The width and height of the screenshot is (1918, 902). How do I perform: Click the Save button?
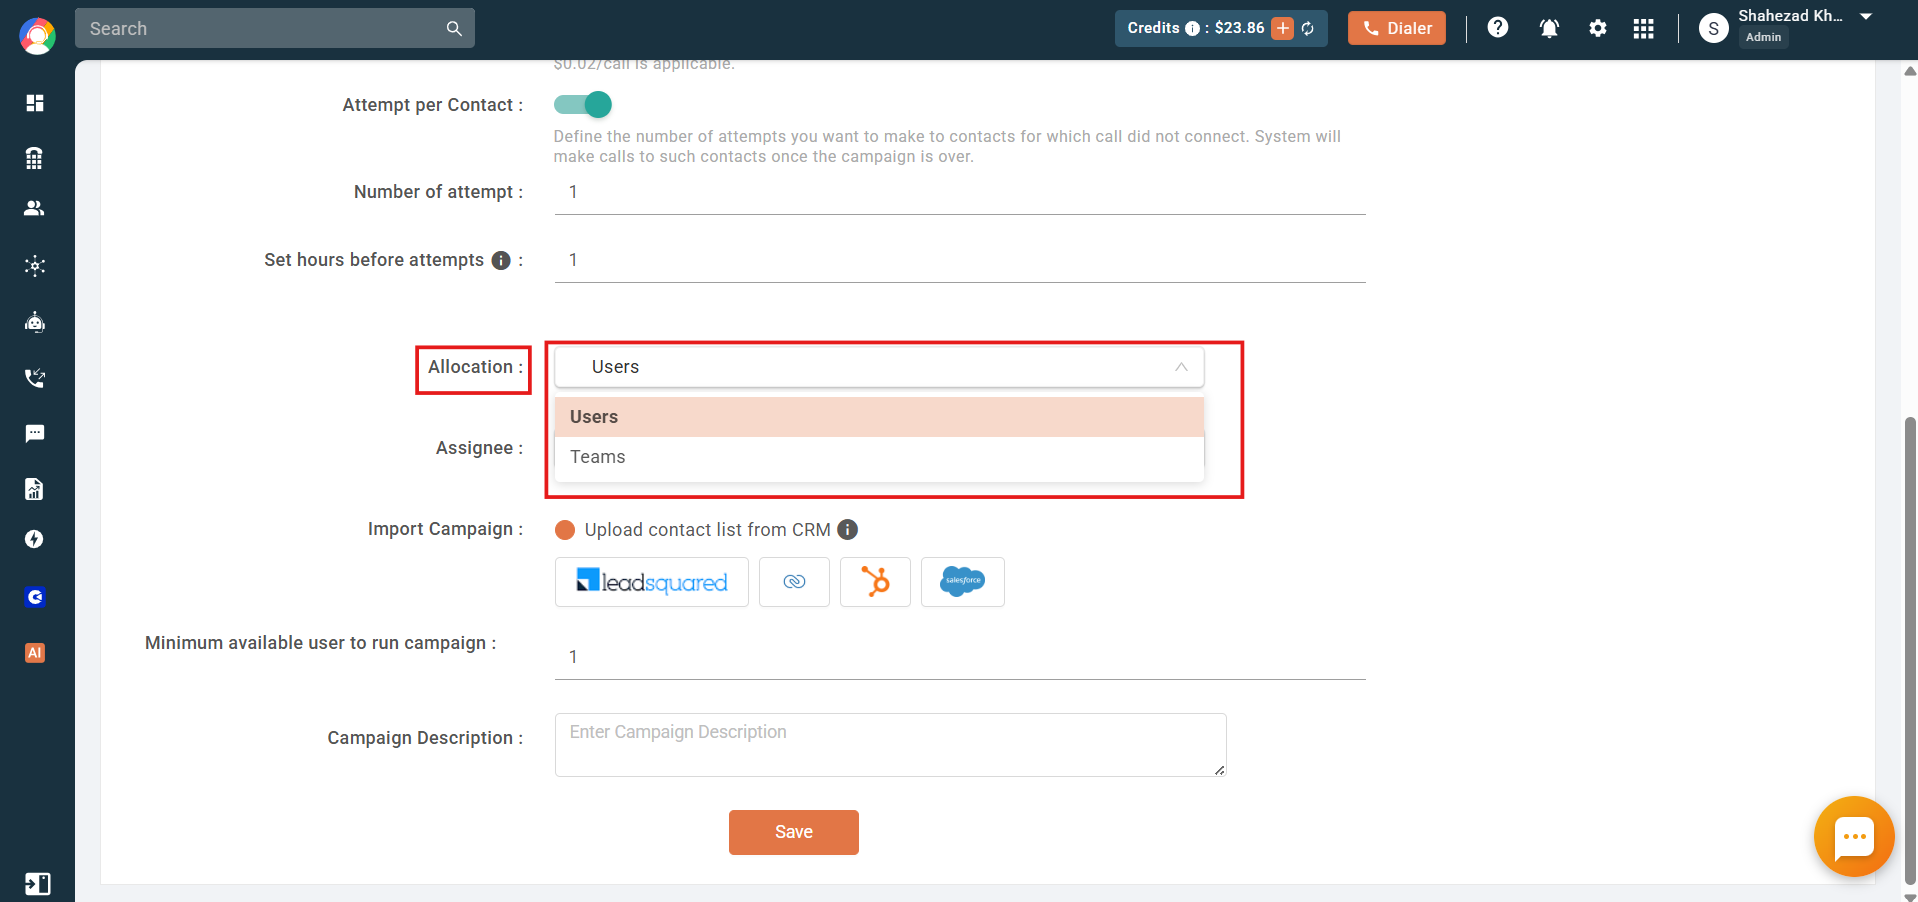pos(793,832)
